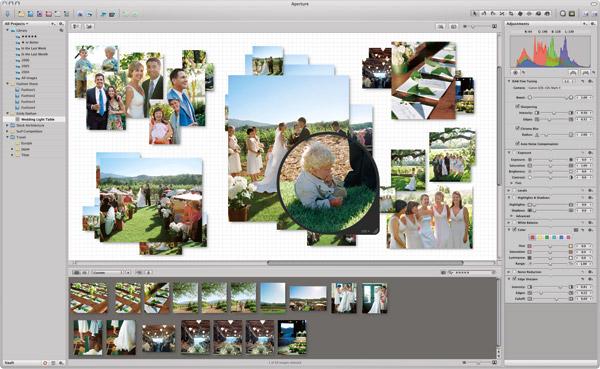Expand the White Balance section
Screen dimensions: 600x369
[509, 222]
